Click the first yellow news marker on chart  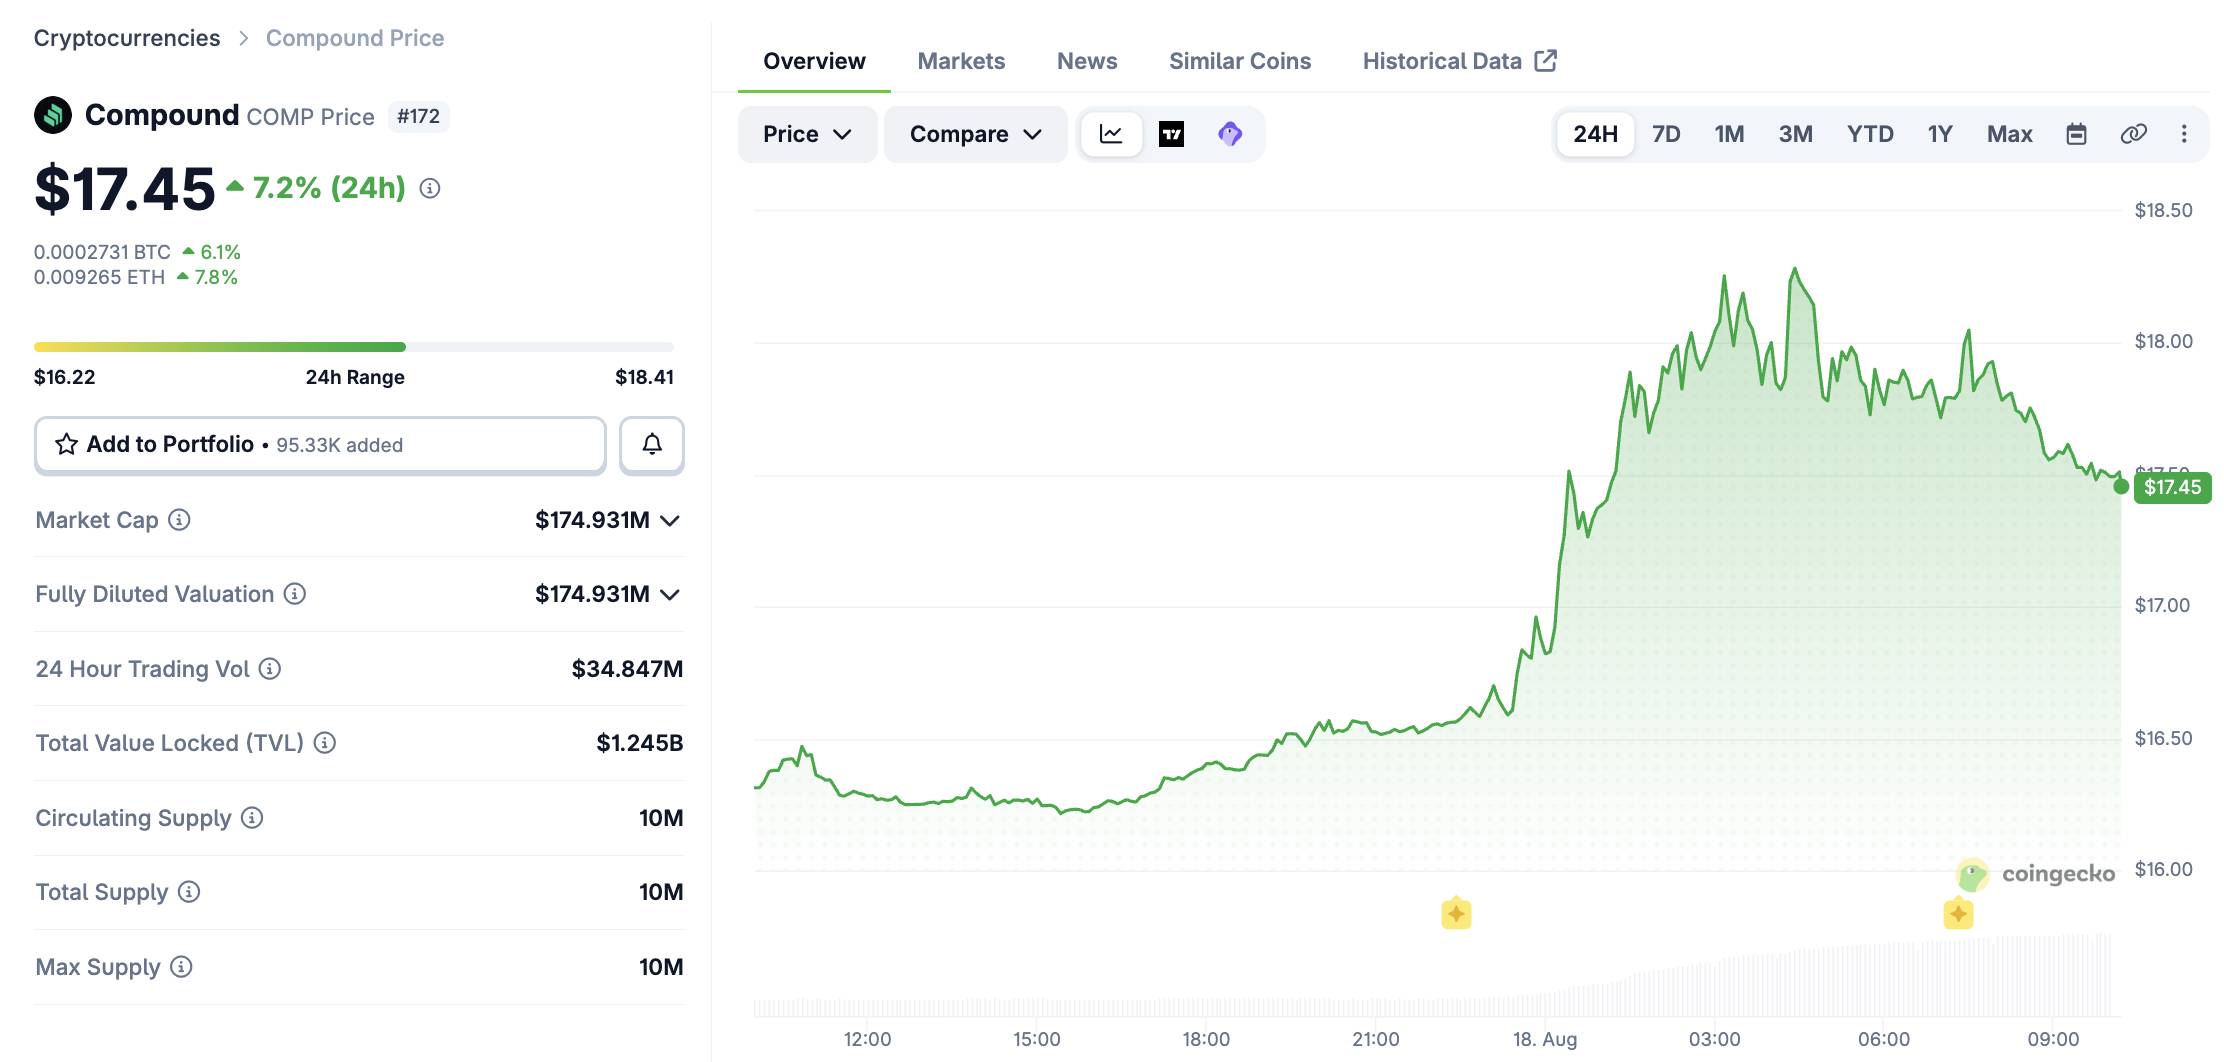pyautogui.click(x=1456, y=913)
